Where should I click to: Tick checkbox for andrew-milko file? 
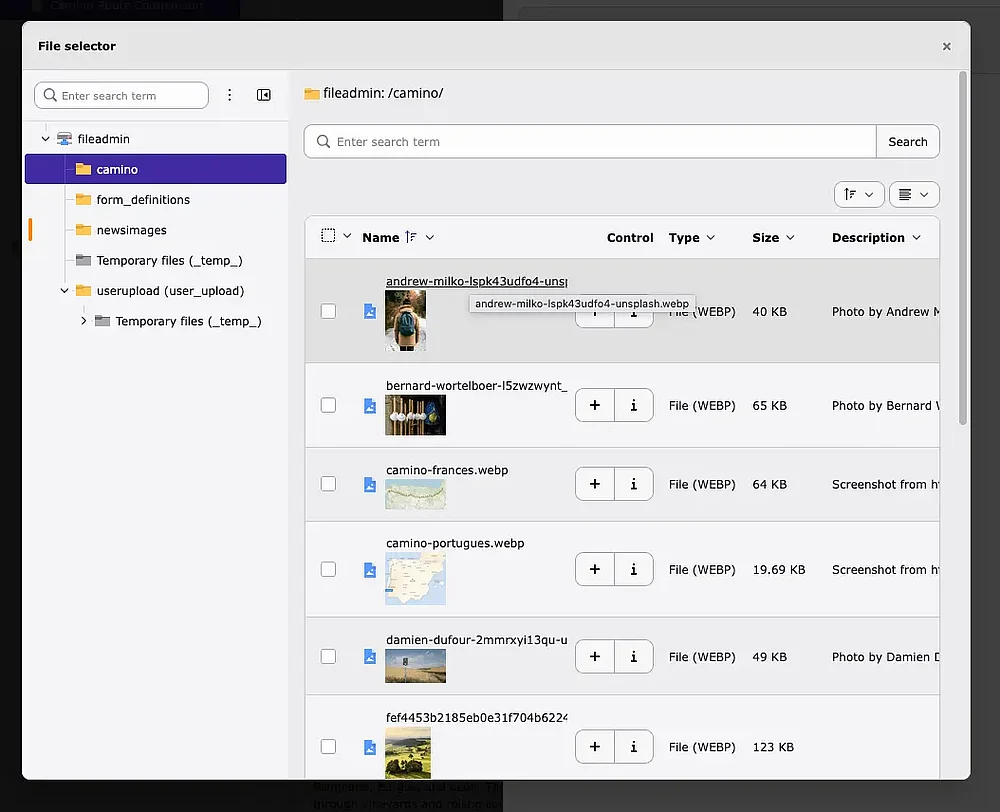(x=328, y=311)
